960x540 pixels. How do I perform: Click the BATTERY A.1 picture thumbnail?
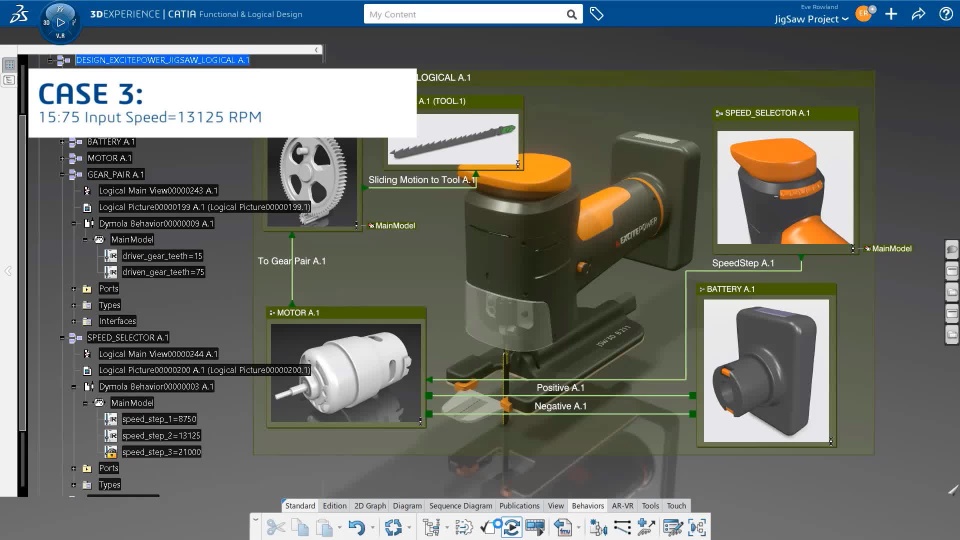766,370
